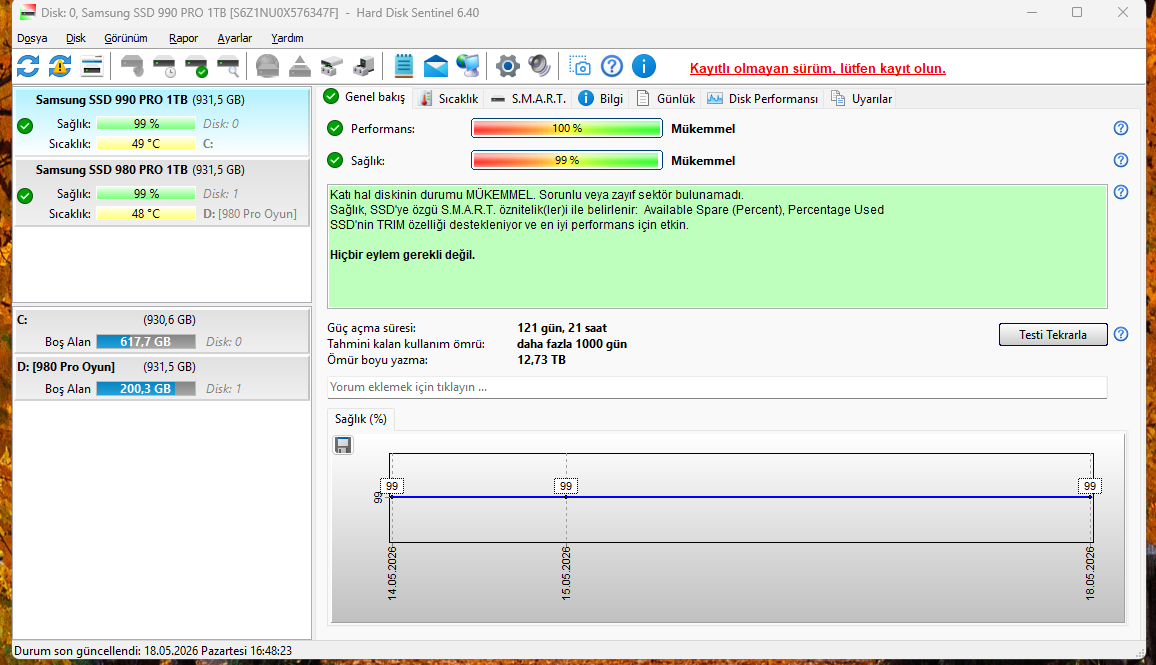Image resolution: width=1156 pixels, height=665 pixels.
Task: Click the '12,73 TB' lifetime writes value
Action: (541, 360)
